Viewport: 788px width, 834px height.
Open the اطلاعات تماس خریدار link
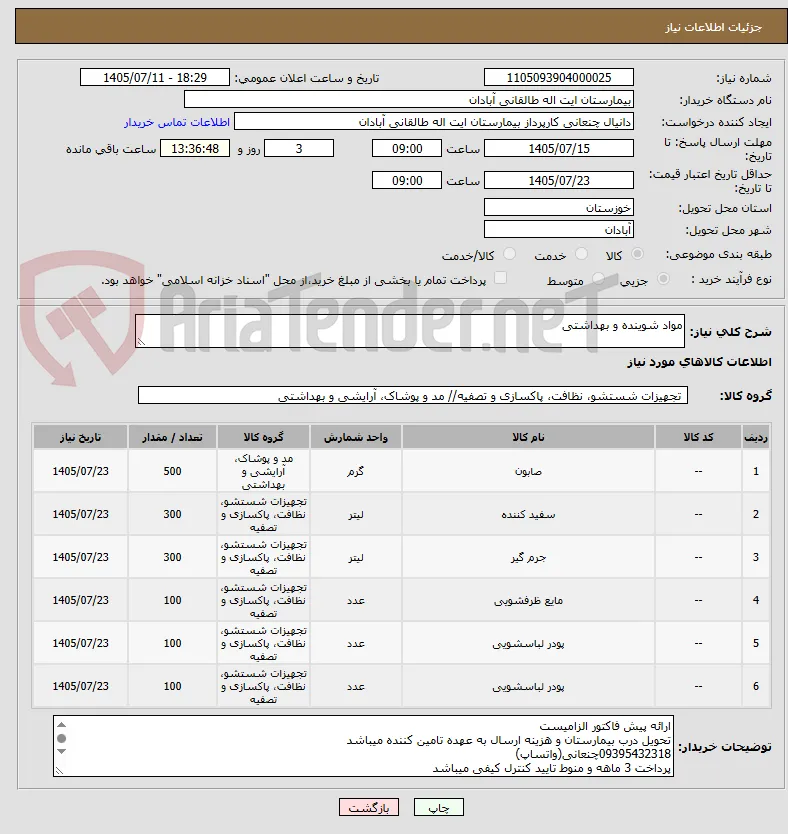(177, 122)
